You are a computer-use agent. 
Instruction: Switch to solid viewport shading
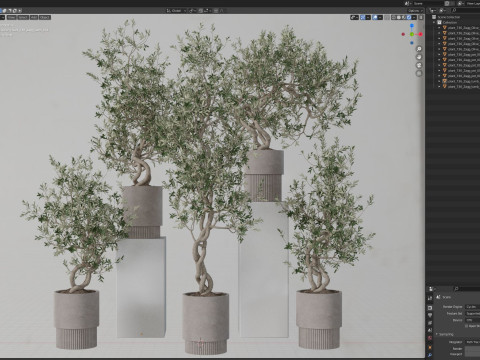[399, 17]
